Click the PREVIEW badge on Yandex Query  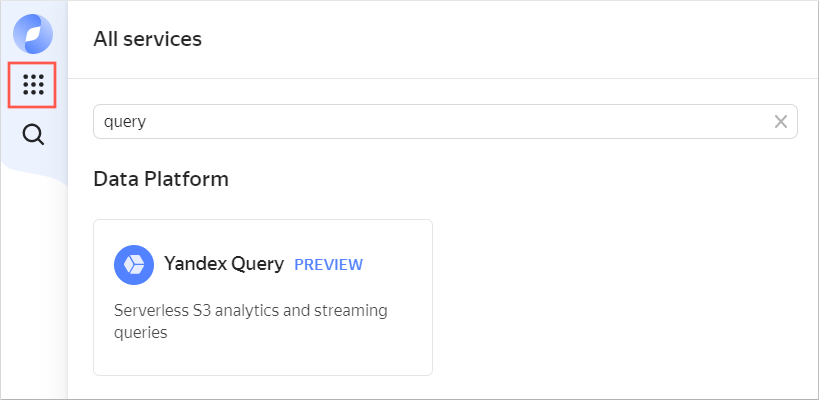[x=328, y=265]
